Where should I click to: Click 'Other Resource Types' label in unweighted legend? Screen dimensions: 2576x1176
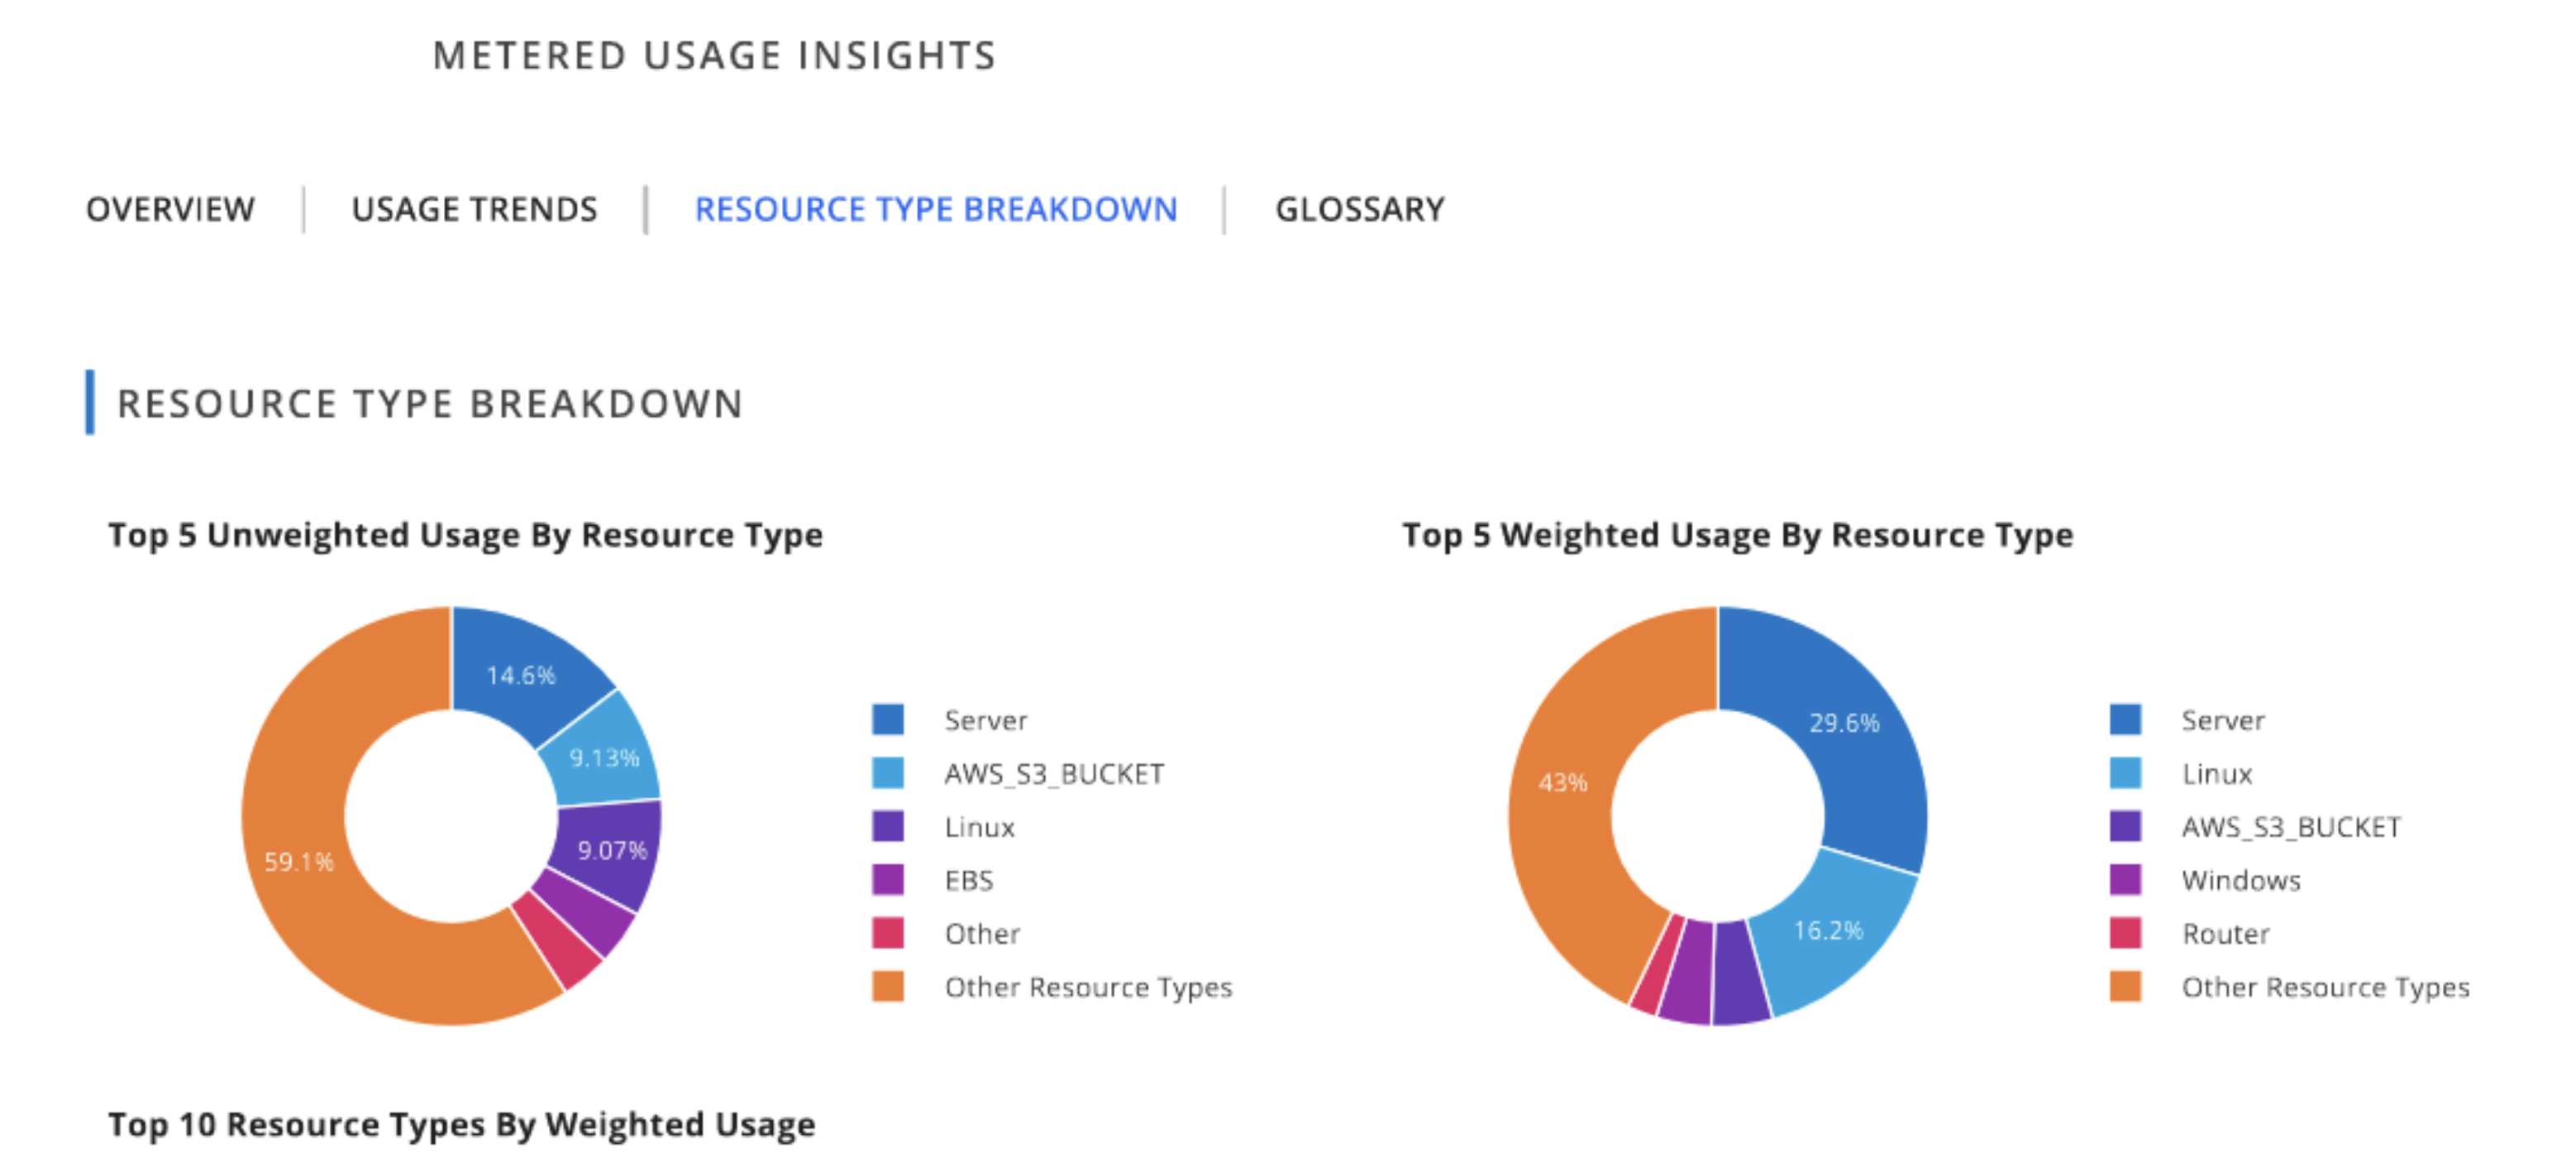pyautogui.click(x=1088, y=987)
